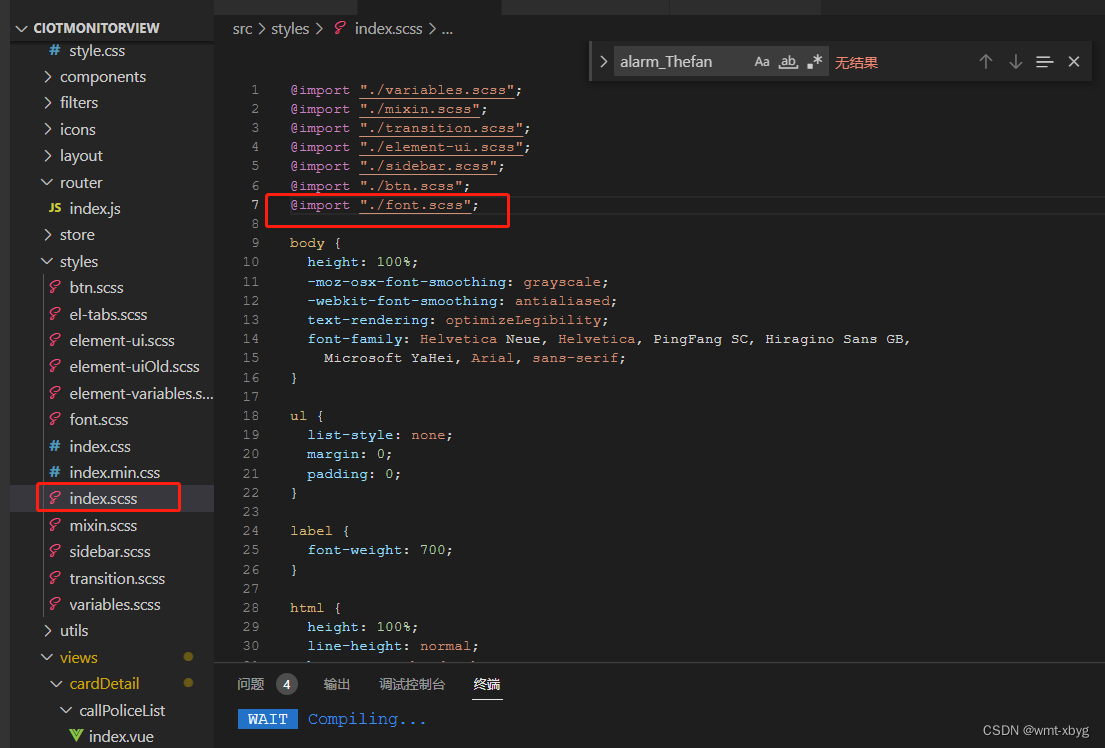The width and height of the screenshot is (1105, 748).
Task: Expand the icons folder
Action: click(48, 129)
